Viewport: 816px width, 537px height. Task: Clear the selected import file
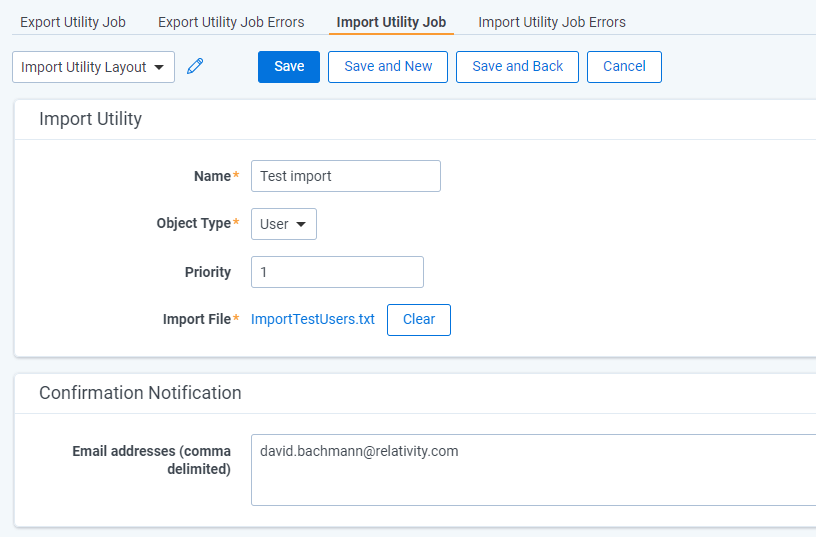click(419, 319)
